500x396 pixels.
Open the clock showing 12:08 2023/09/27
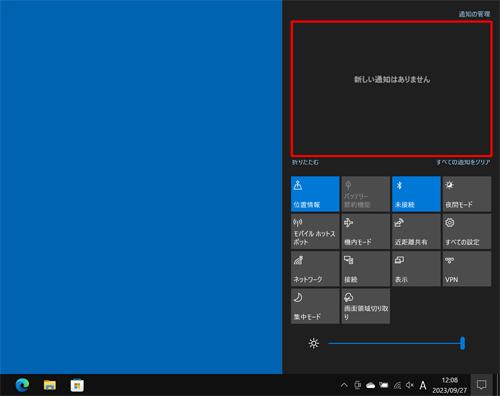pyautogui.click(x=450, y=385)
